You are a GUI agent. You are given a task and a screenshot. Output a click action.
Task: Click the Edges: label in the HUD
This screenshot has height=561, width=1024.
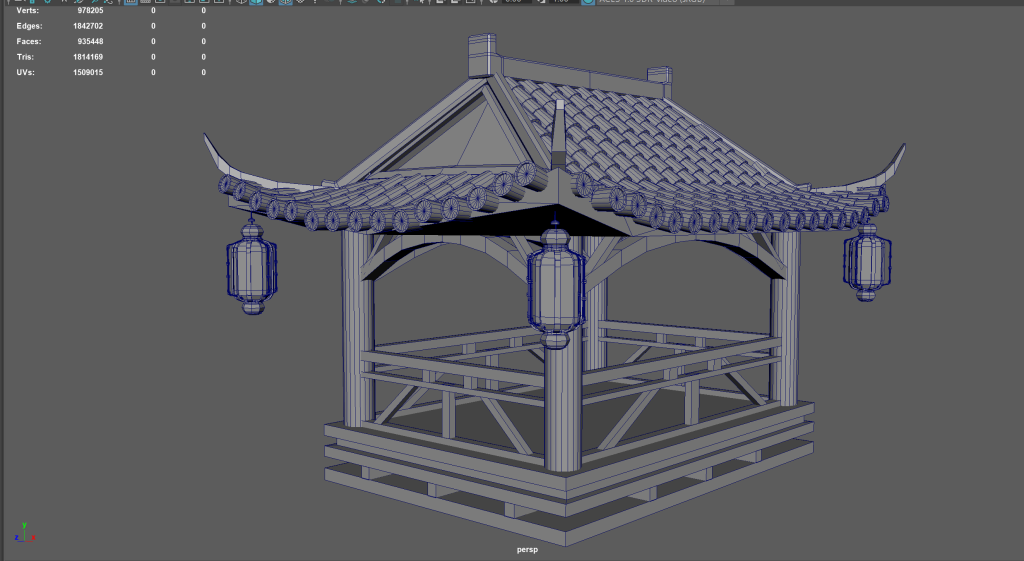[29, 26]
